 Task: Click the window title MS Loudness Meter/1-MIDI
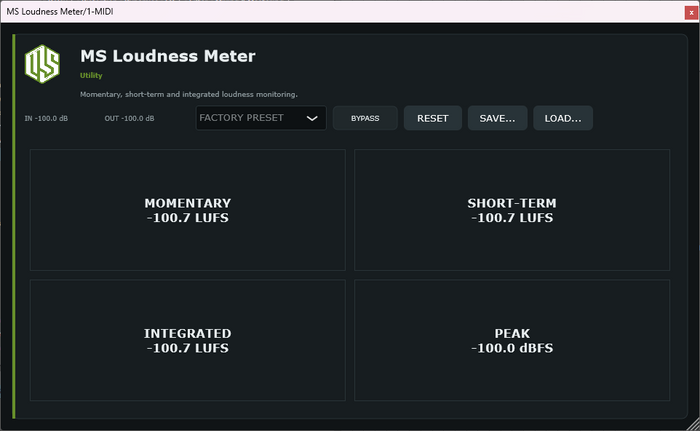(60, 12)
